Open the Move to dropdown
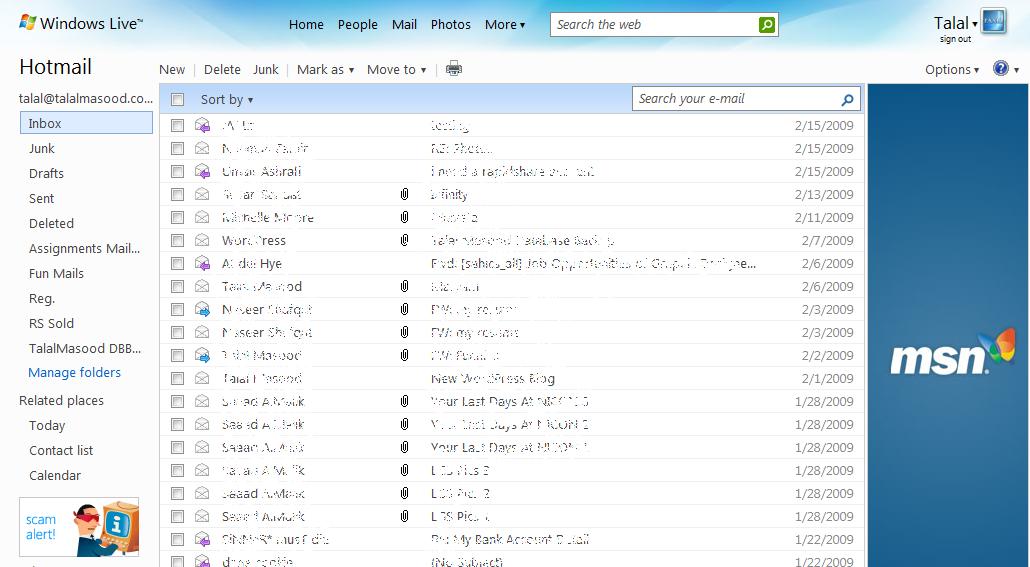Screen dimensions: 1030x567 [x=396, y=69]
